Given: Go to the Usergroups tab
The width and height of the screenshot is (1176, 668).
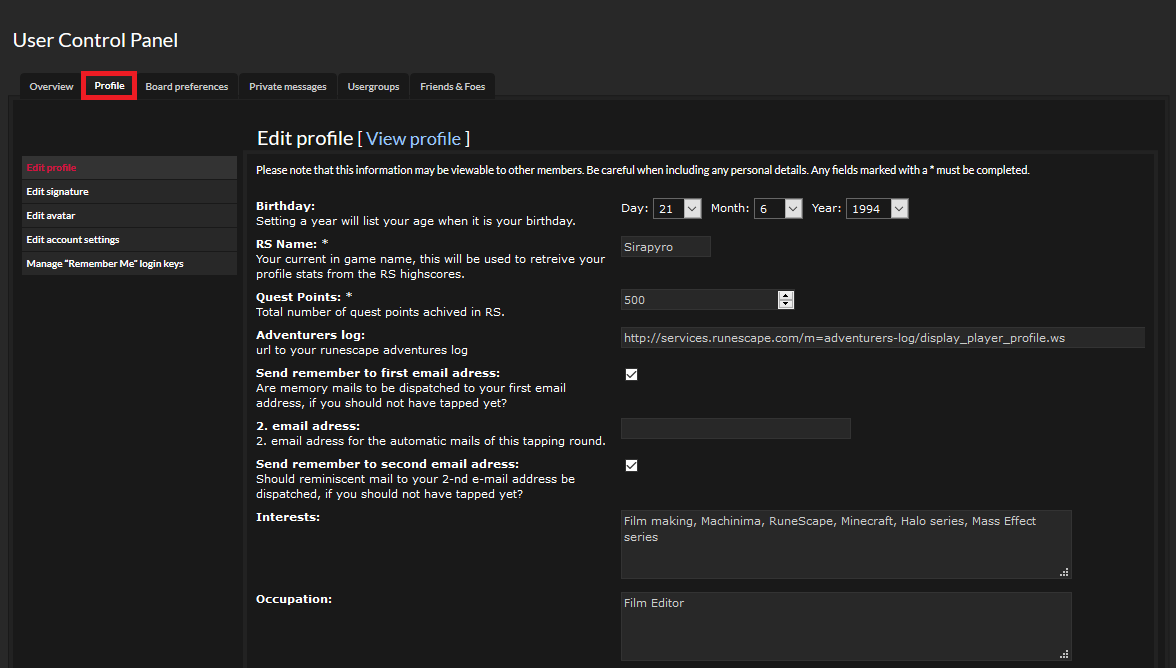Looking at the screenshot, I should coord(374,86).
